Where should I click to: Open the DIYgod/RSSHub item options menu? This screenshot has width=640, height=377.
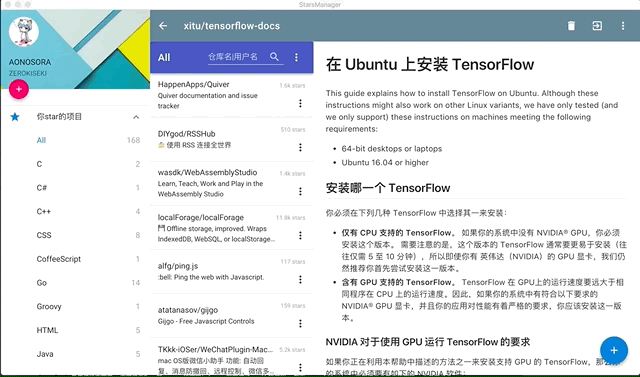[x=300, y=147]
